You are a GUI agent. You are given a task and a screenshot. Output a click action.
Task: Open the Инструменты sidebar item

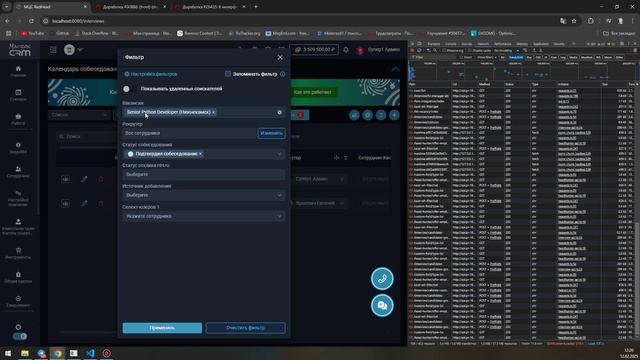18,253
